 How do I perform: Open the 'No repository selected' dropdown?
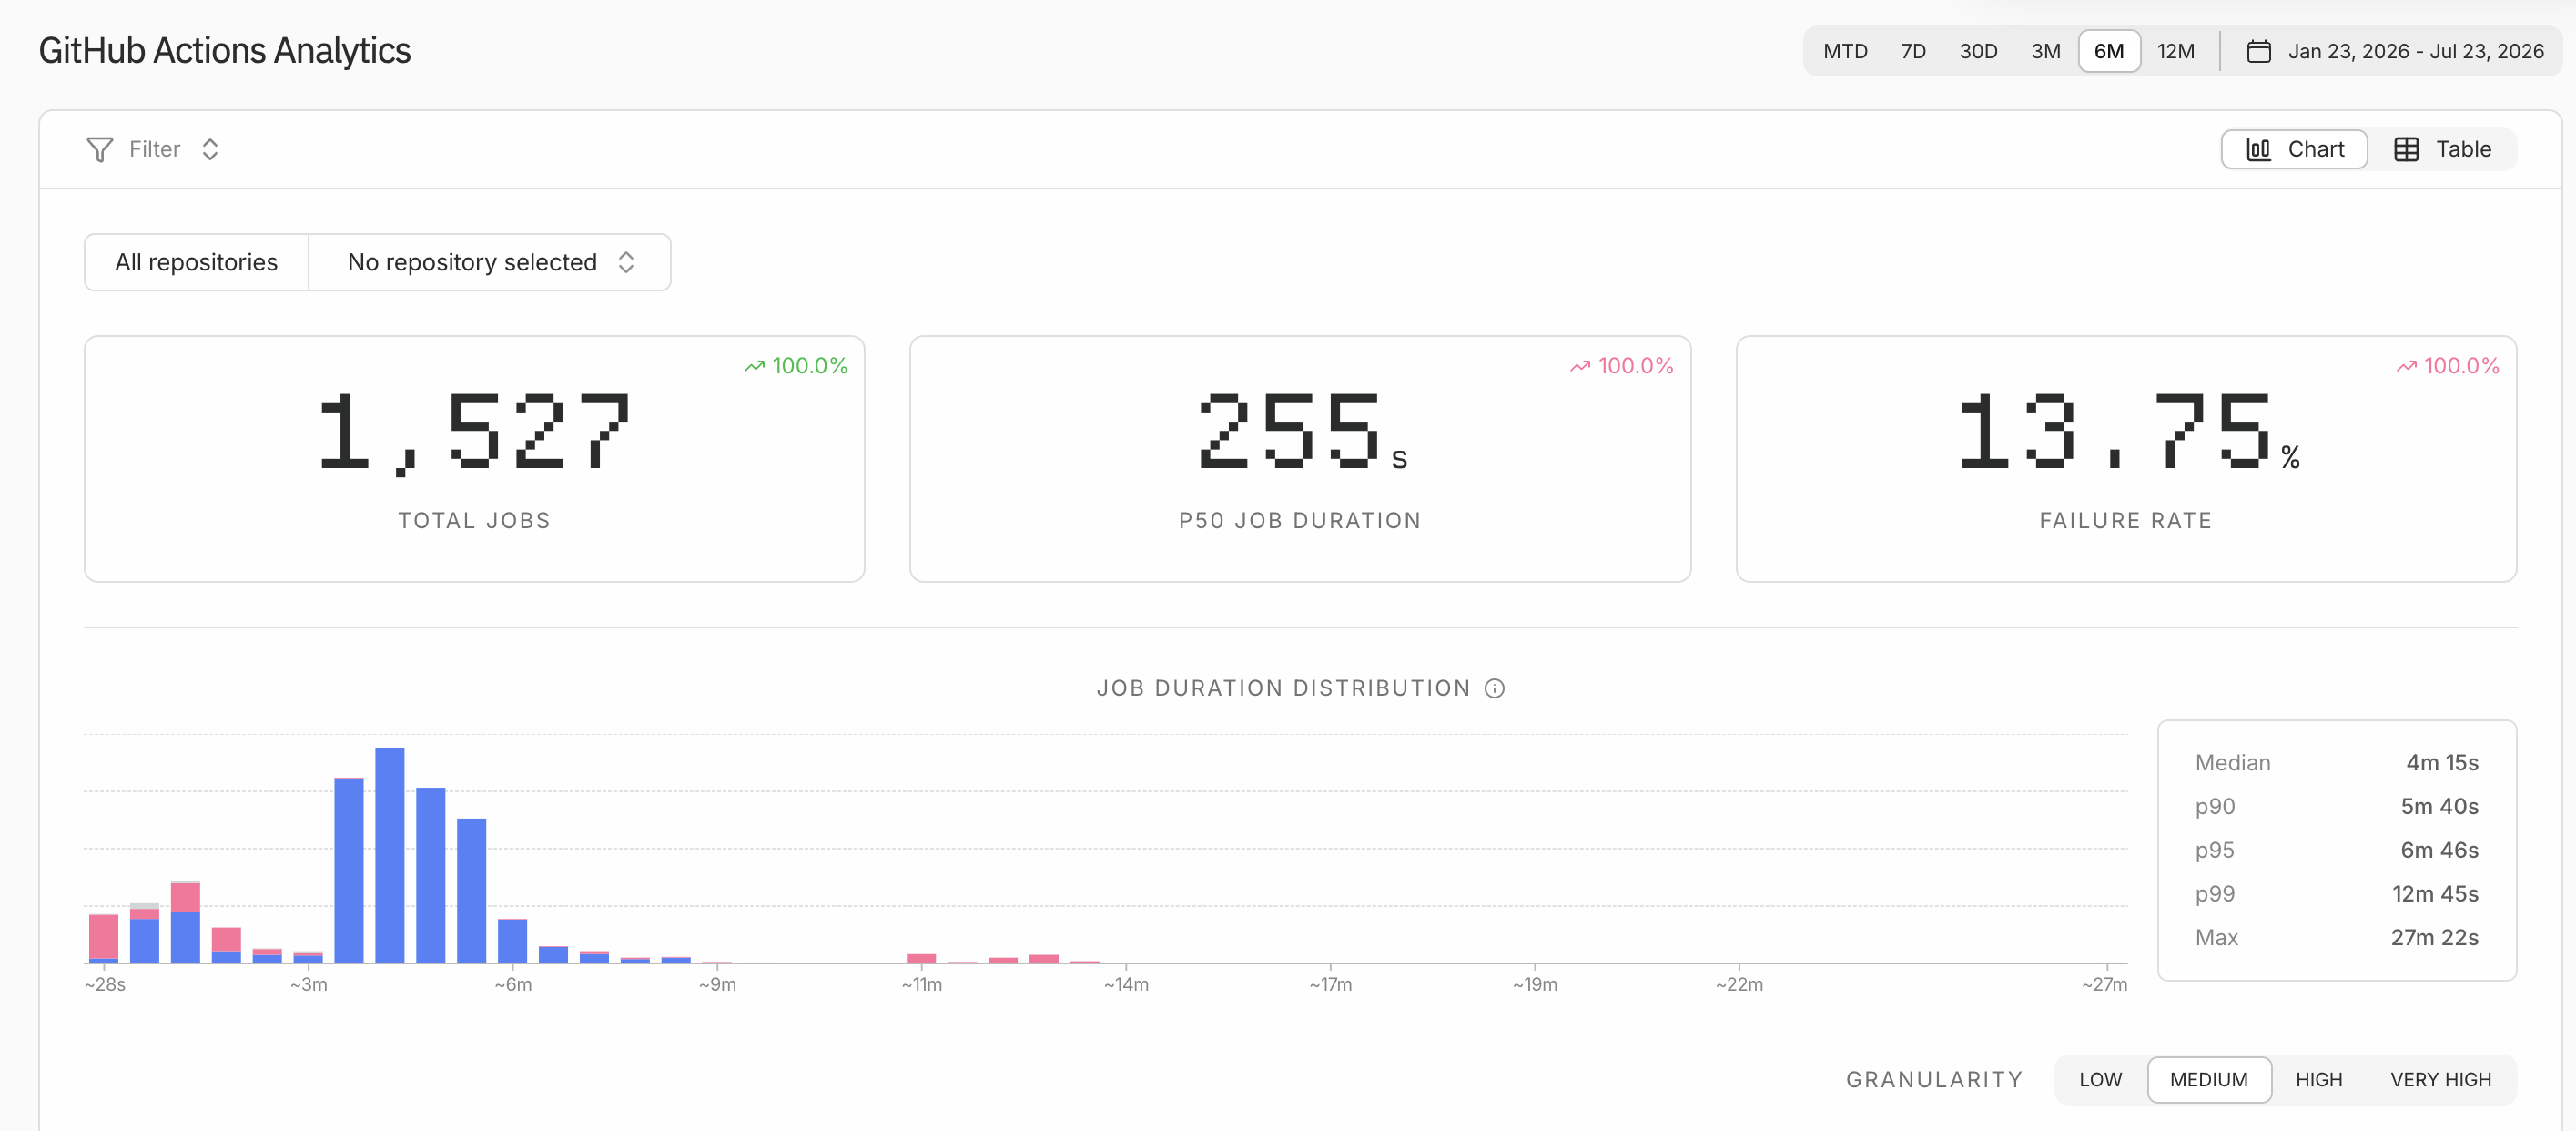point(490,262)
